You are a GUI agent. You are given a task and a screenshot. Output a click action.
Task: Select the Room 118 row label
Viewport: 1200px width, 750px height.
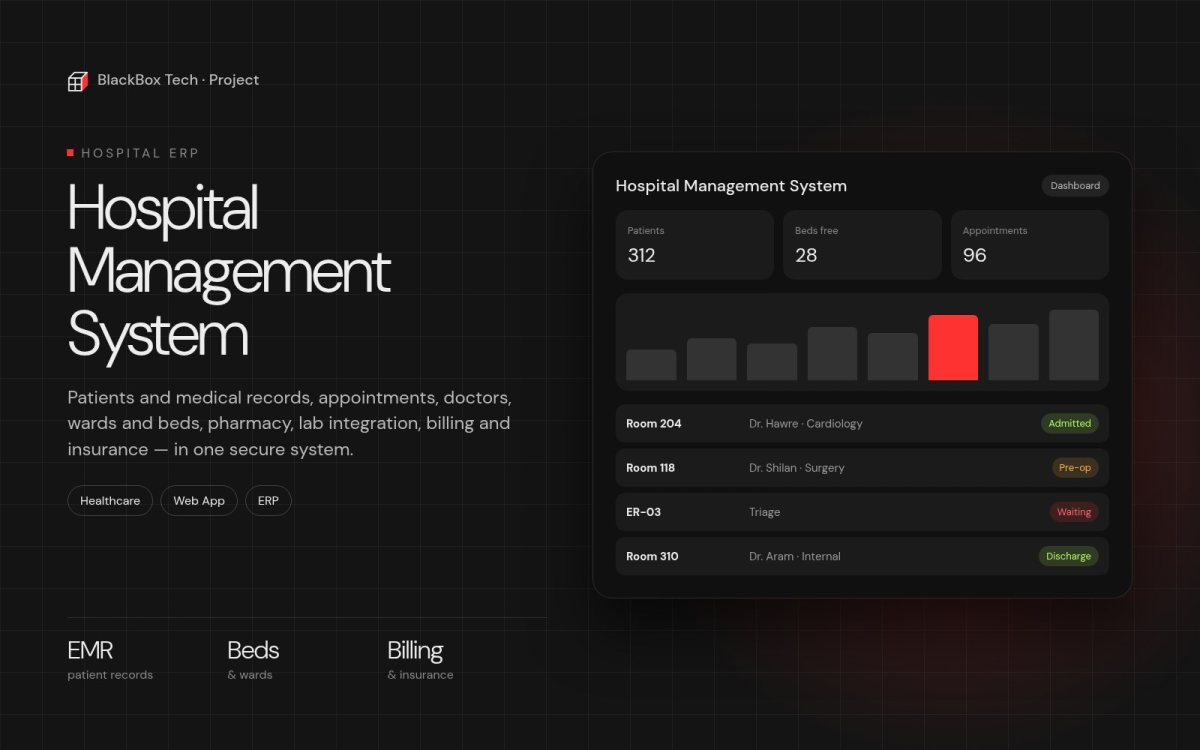click(651, 468)
